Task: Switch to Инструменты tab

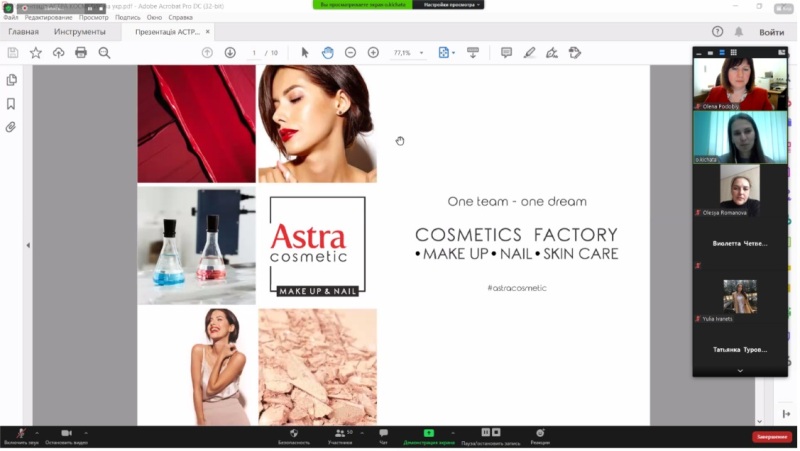Action: [80, 32]
